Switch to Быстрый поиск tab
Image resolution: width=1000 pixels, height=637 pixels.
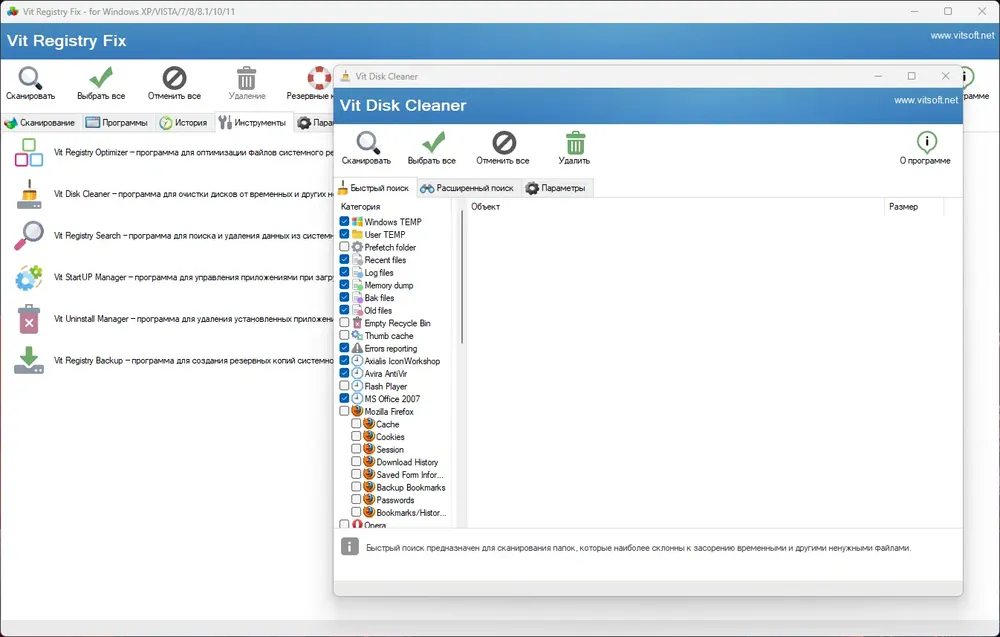pyautogui.click(x=375, y=188)
